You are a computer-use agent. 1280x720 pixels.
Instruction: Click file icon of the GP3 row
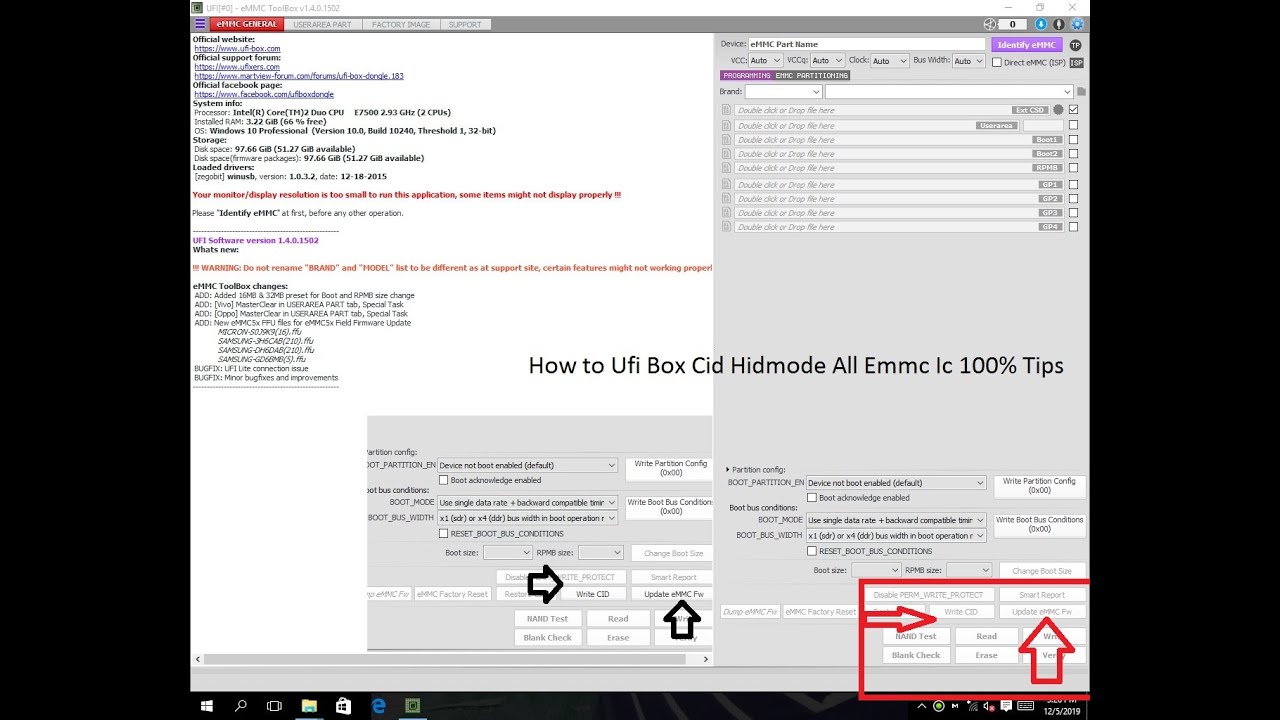pyautogui.click(x=726, y=213)
